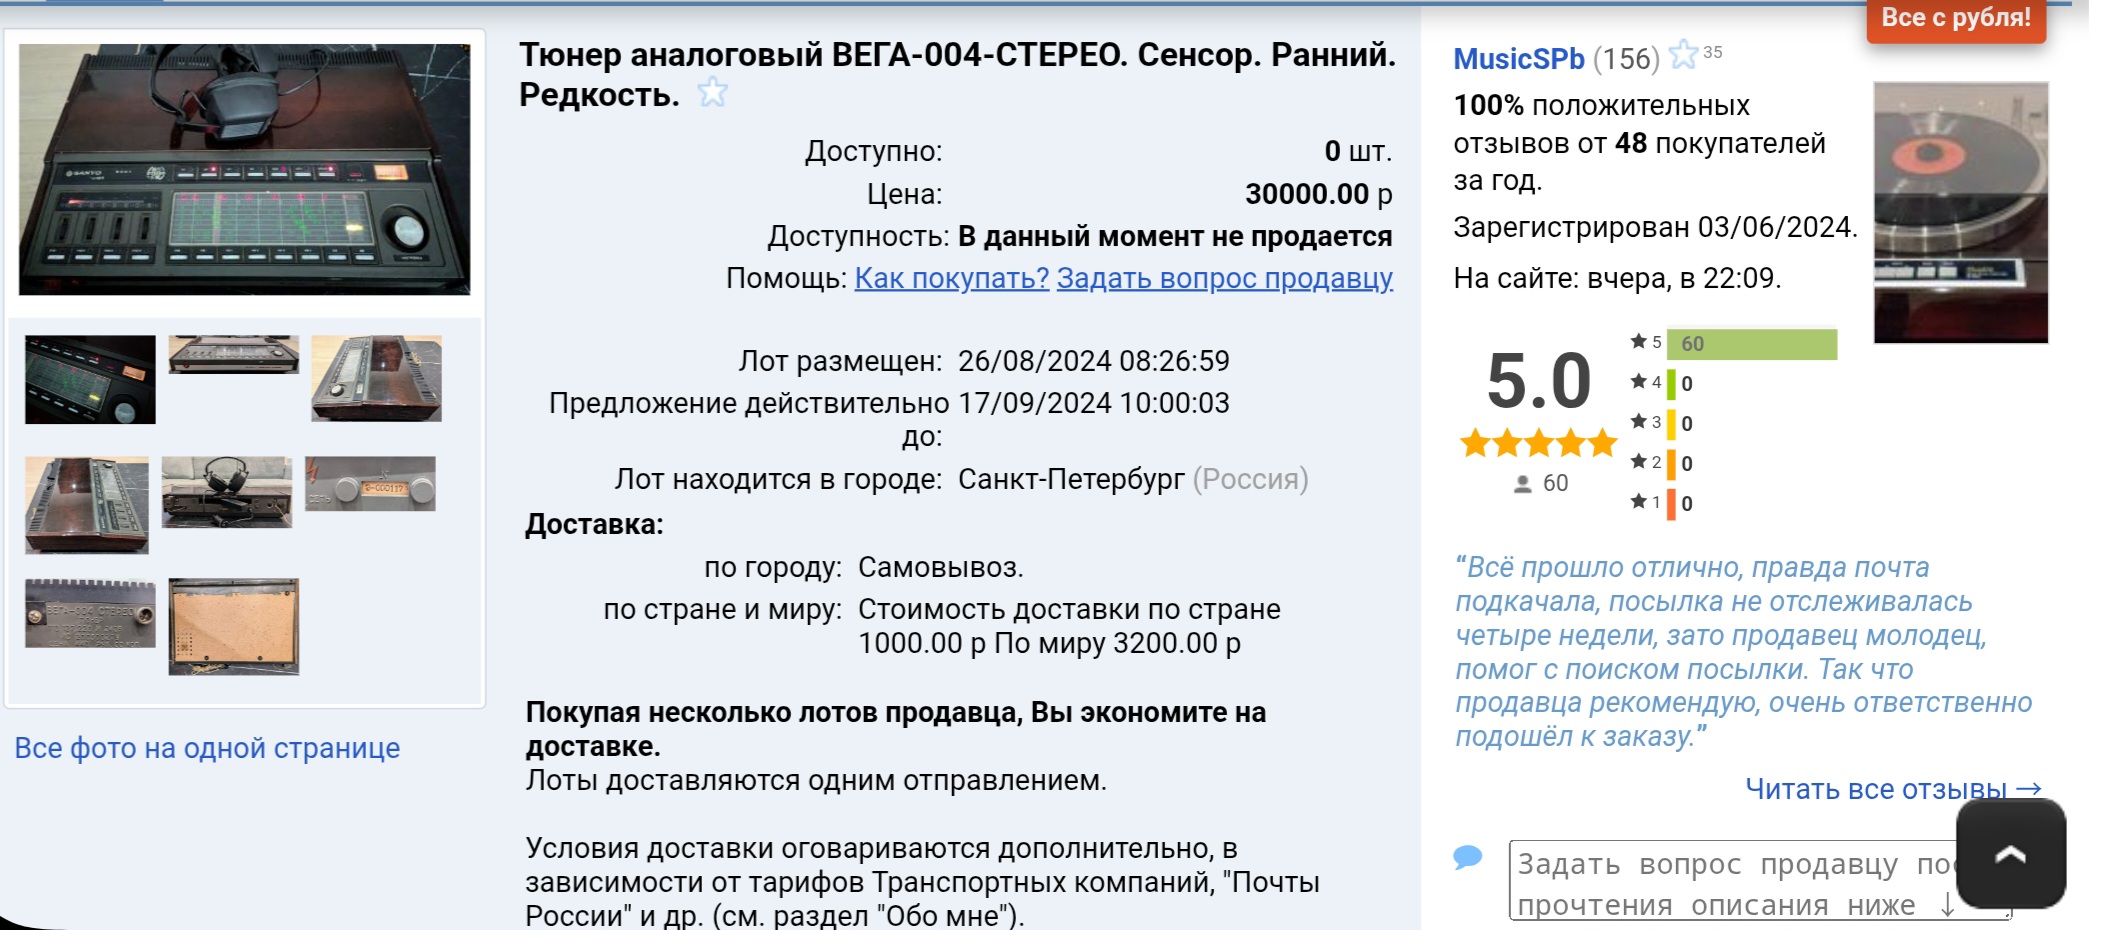Add lot to favorites via title star
Image resolution: width=2108 pixels, height=930 pixels.
coord(712,93)
